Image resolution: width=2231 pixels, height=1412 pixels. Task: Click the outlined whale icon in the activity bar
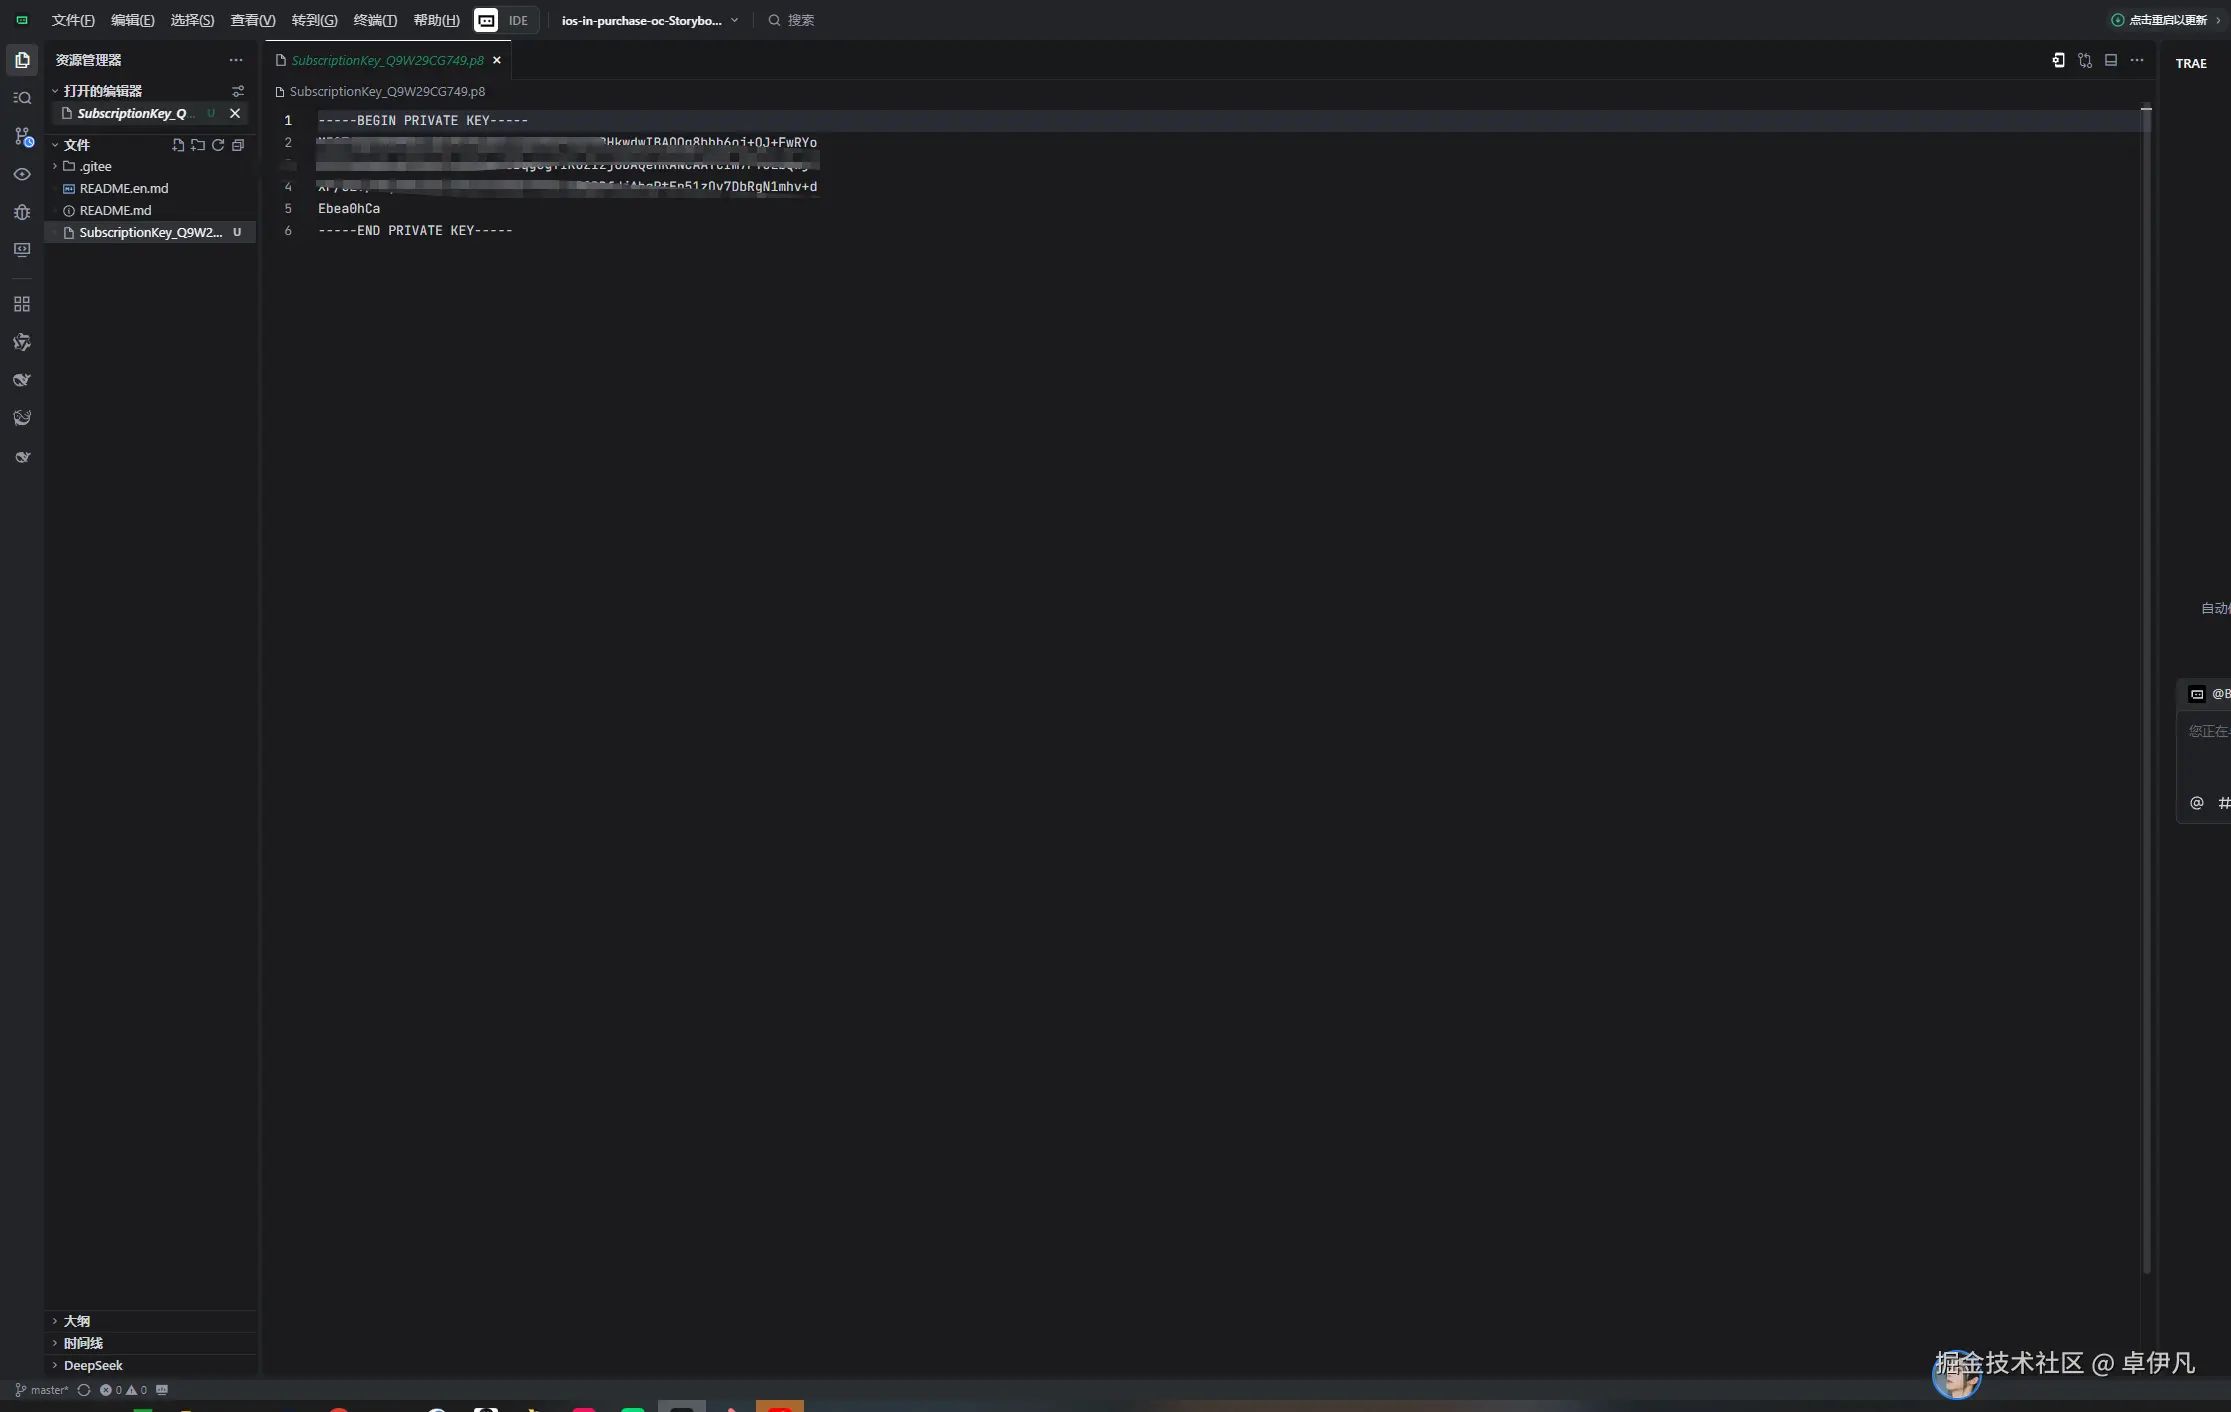[x=22, y=418]
